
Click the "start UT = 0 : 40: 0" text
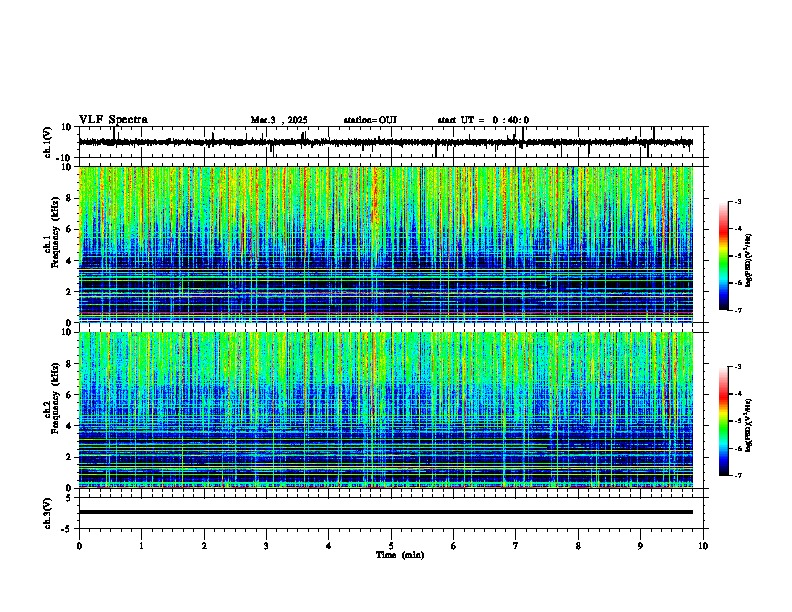click(483, 120)
